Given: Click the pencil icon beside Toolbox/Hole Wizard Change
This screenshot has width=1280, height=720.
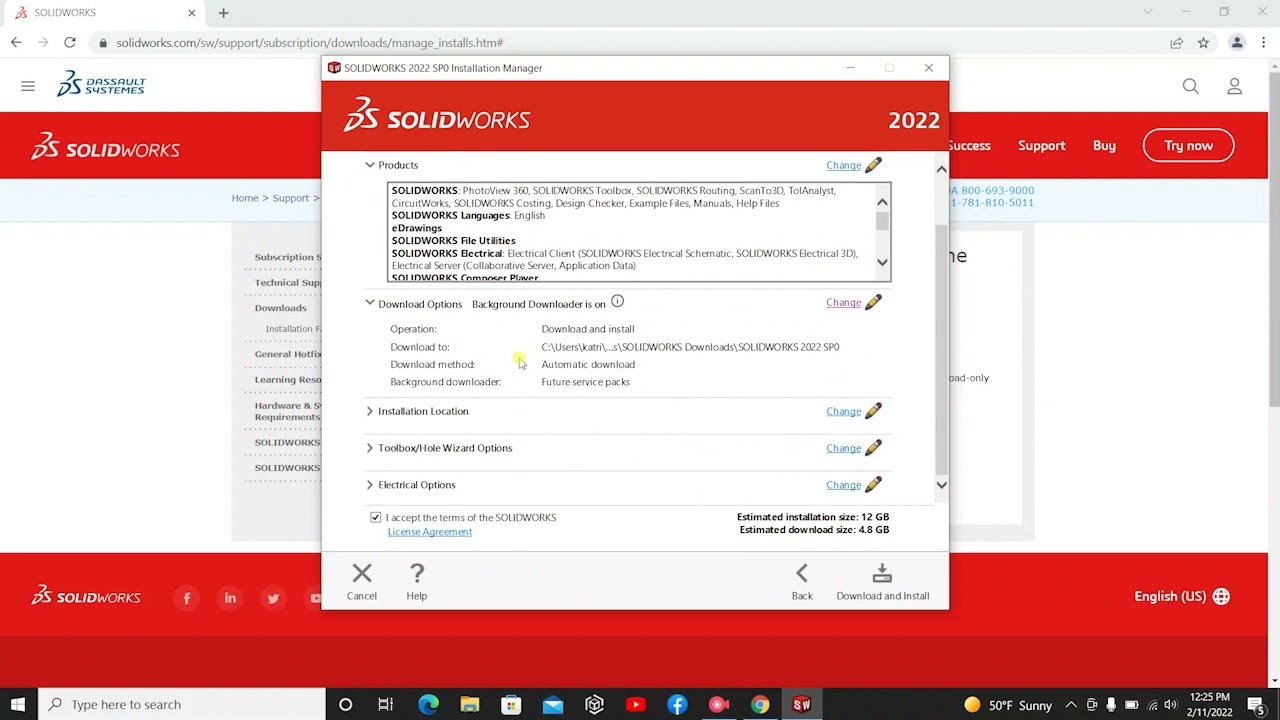Looking at the screenshot, I should pos(873,448).
